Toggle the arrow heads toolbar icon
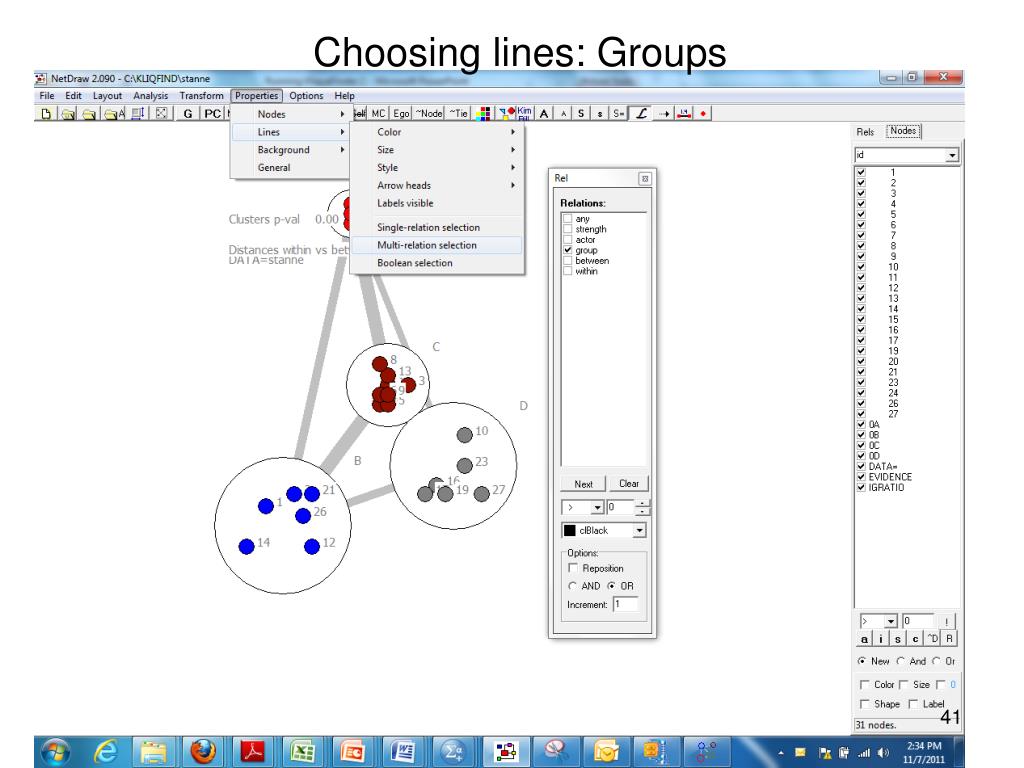This screenshot has width=1024, height=768. coord(664,114)
